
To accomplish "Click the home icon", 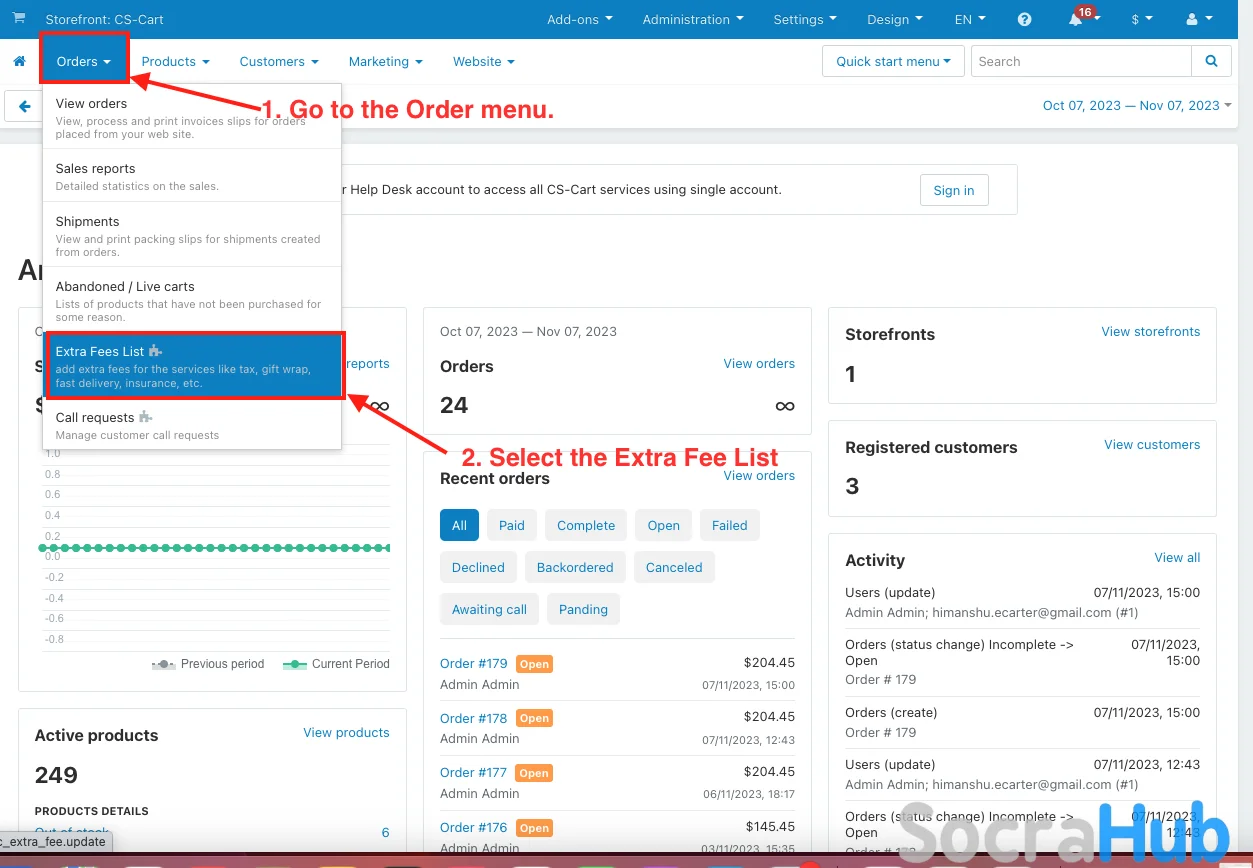I will [19, 61].
